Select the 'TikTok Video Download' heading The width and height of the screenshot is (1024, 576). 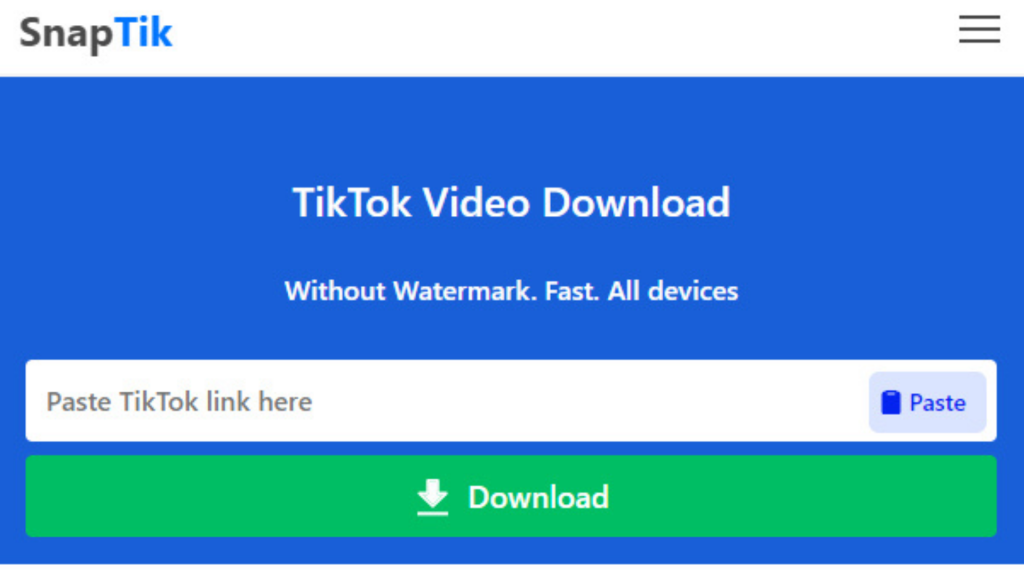[x=511, y=202]
